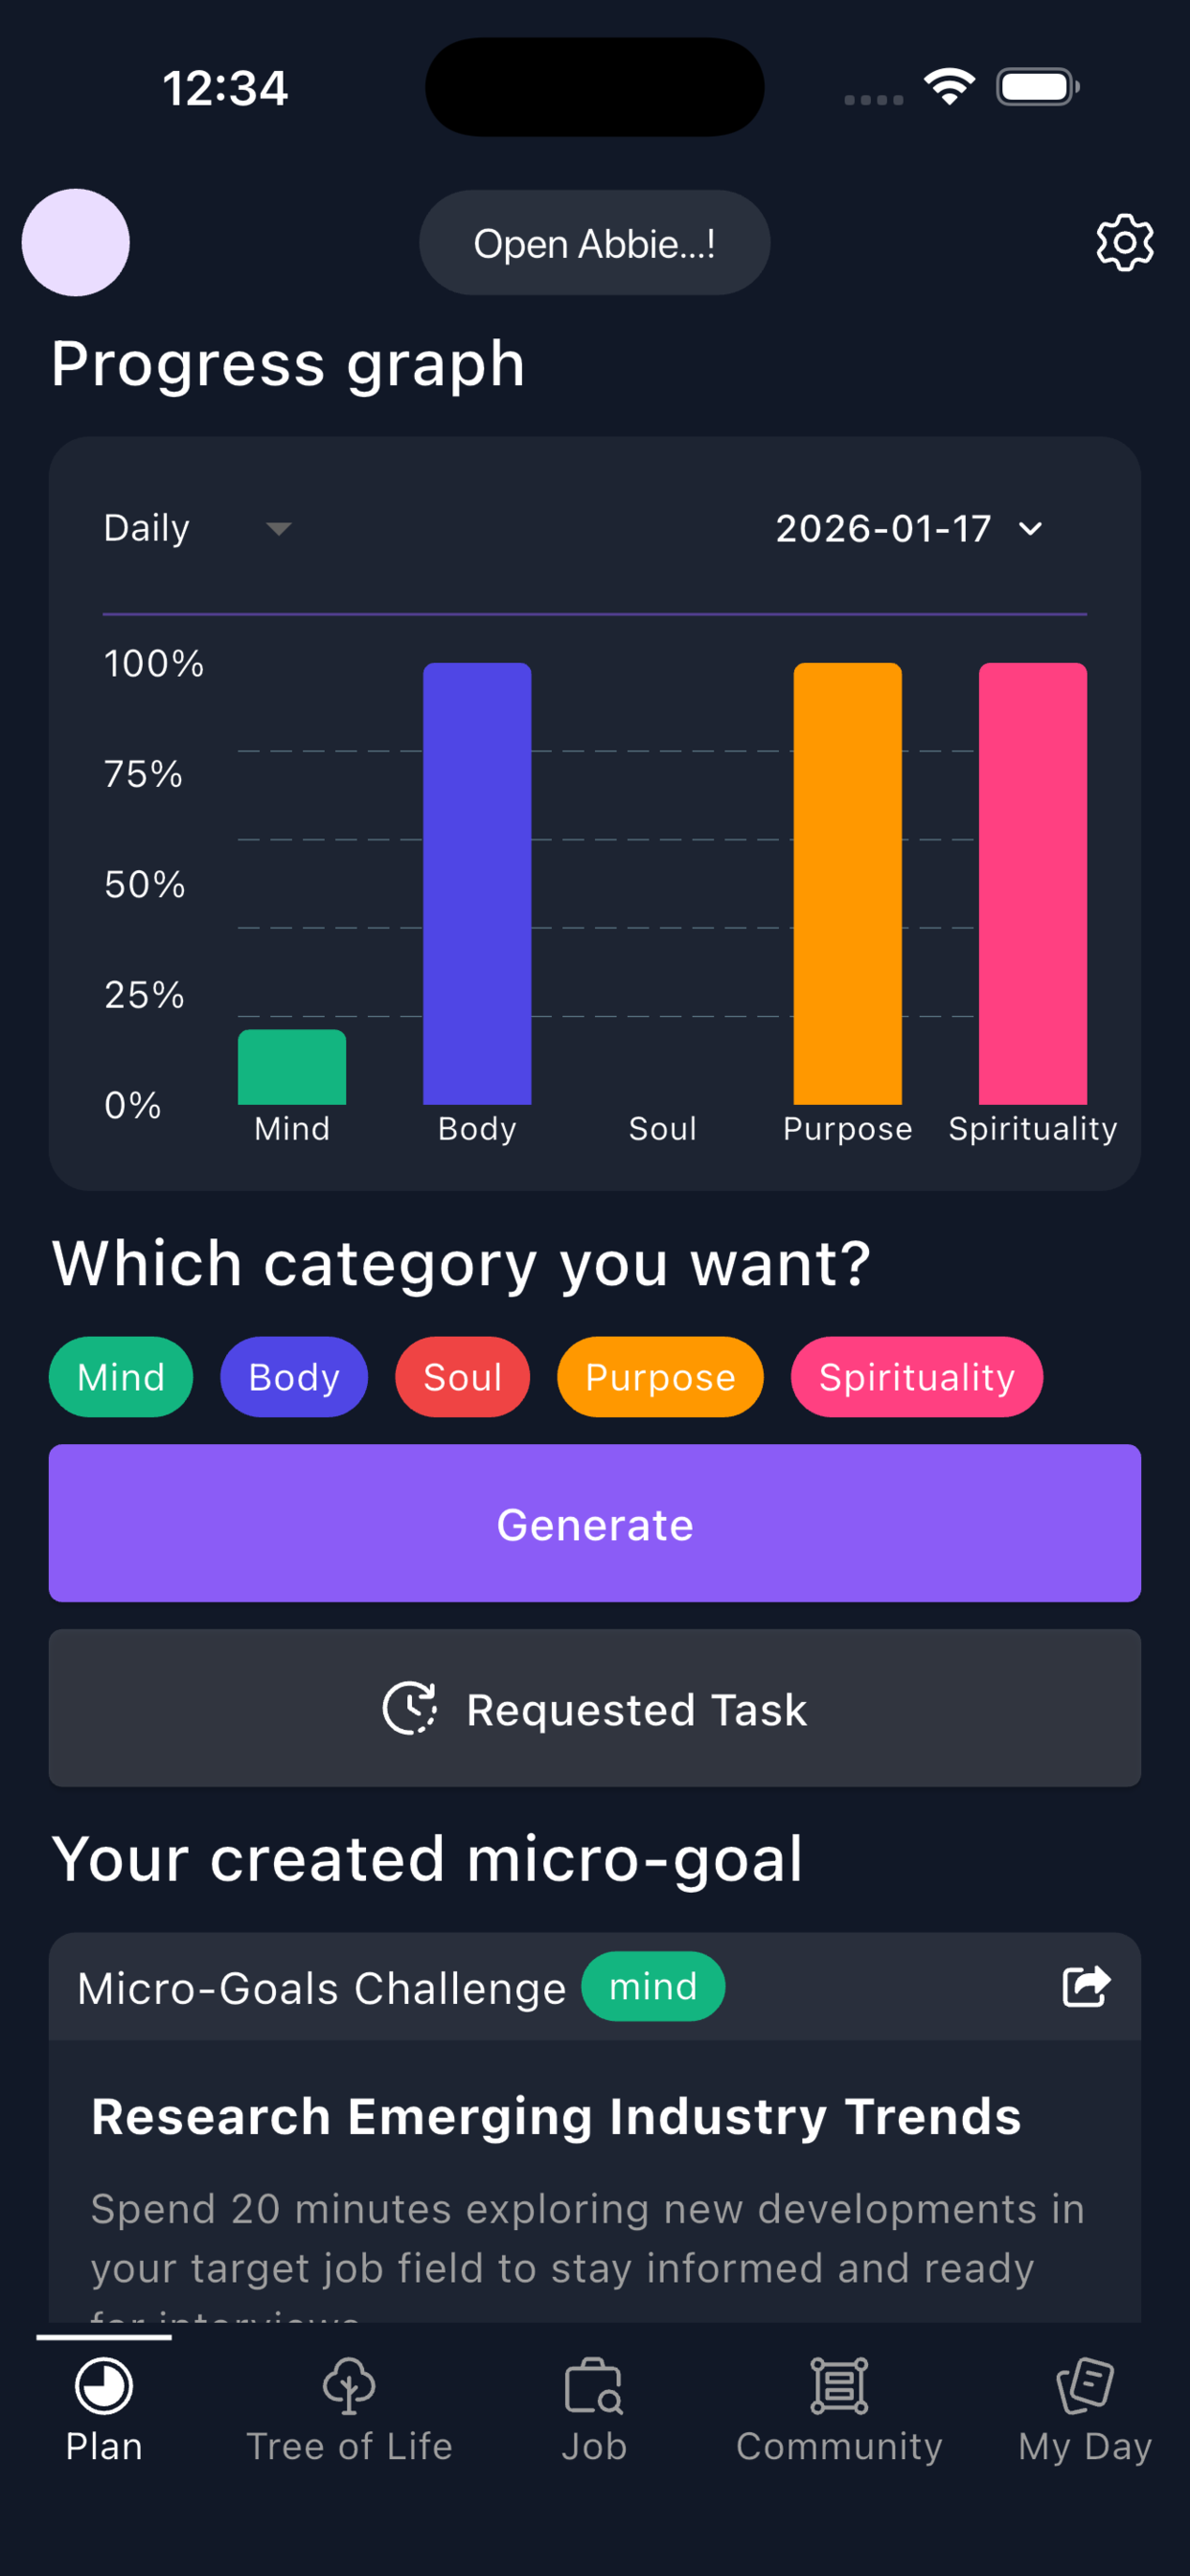
Task: Select the Purpose category chip
Action: pyautogui.click(x=659, y=1377)
